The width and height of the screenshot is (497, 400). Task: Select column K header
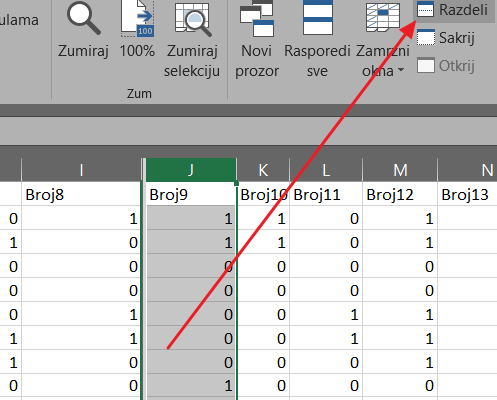click(x=263, y=170)
